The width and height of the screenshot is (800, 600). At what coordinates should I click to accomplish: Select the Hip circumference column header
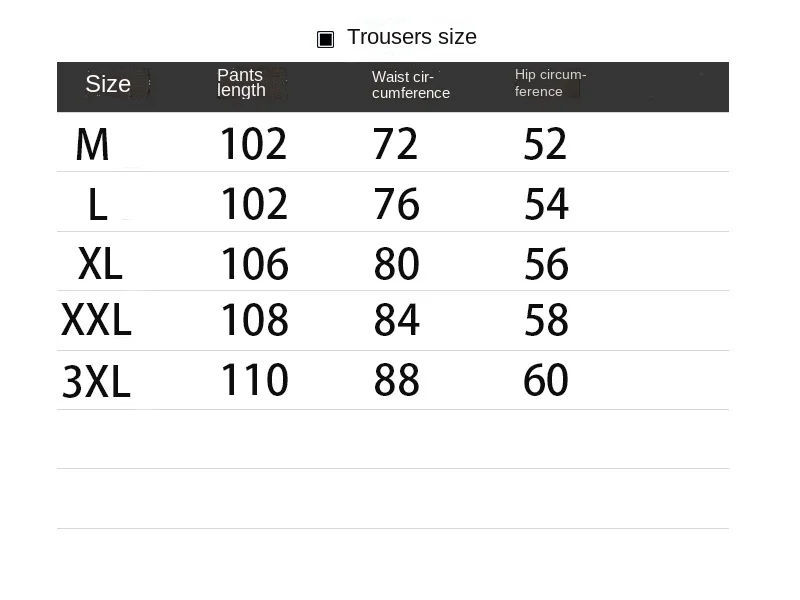coord(550,83)
